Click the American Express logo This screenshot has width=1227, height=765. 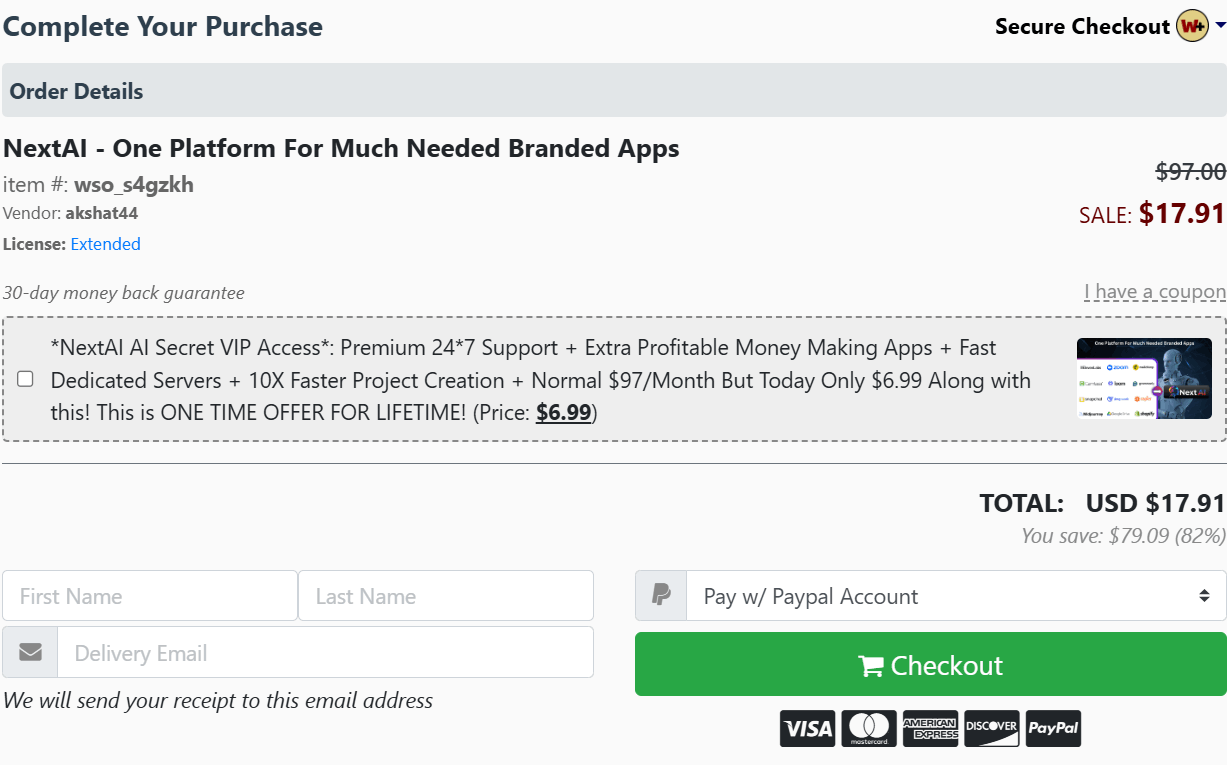(930, 728)
